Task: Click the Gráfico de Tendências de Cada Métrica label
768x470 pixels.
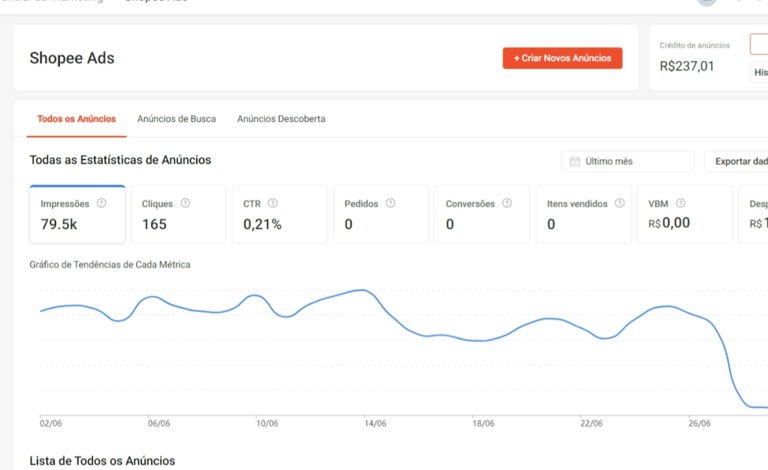Action: click(x=110, y=265)
